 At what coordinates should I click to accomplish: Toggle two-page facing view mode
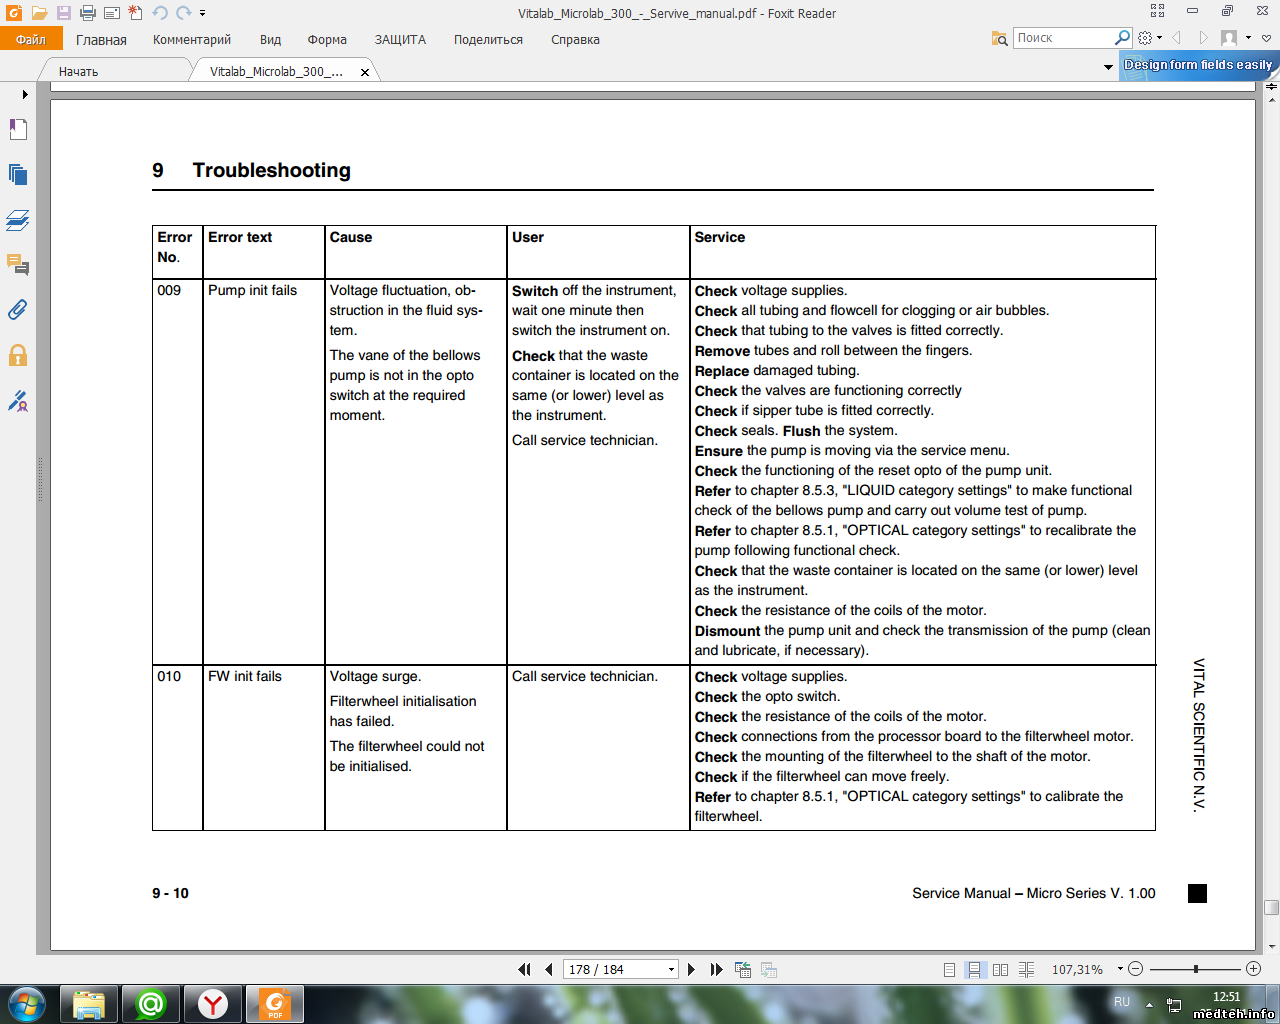coord(1000,969)
